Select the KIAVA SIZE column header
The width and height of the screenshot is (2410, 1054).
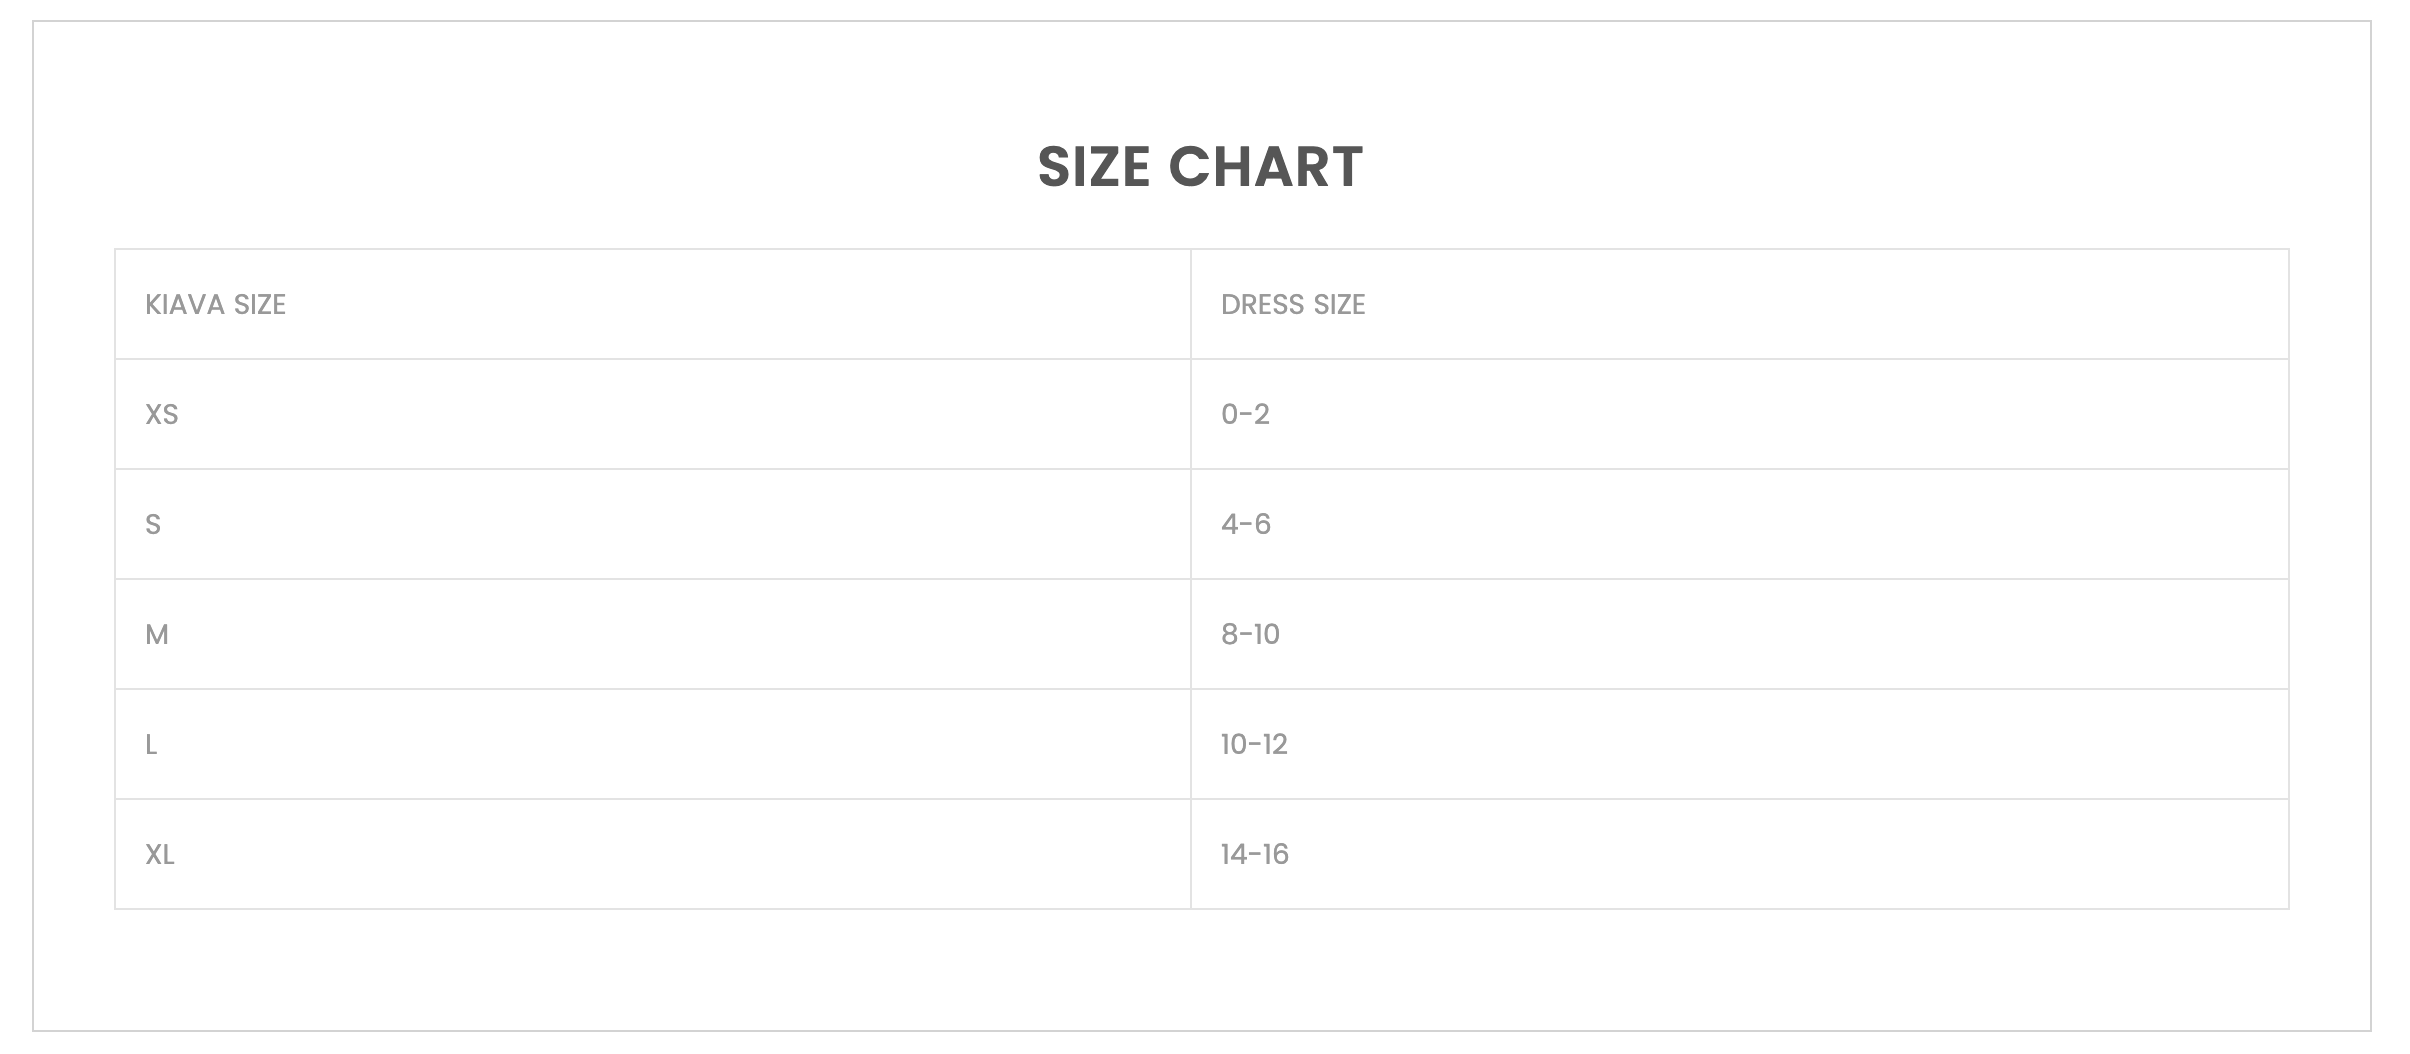pyautogui.click(x=215, y=304)
